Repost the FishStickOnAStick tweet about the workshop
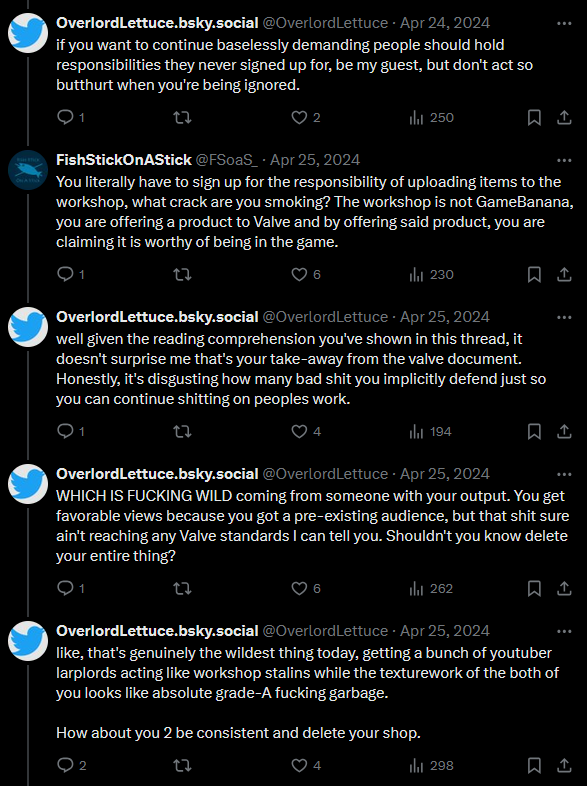Viewport: 587px width, 786px height. coord(182,275)
